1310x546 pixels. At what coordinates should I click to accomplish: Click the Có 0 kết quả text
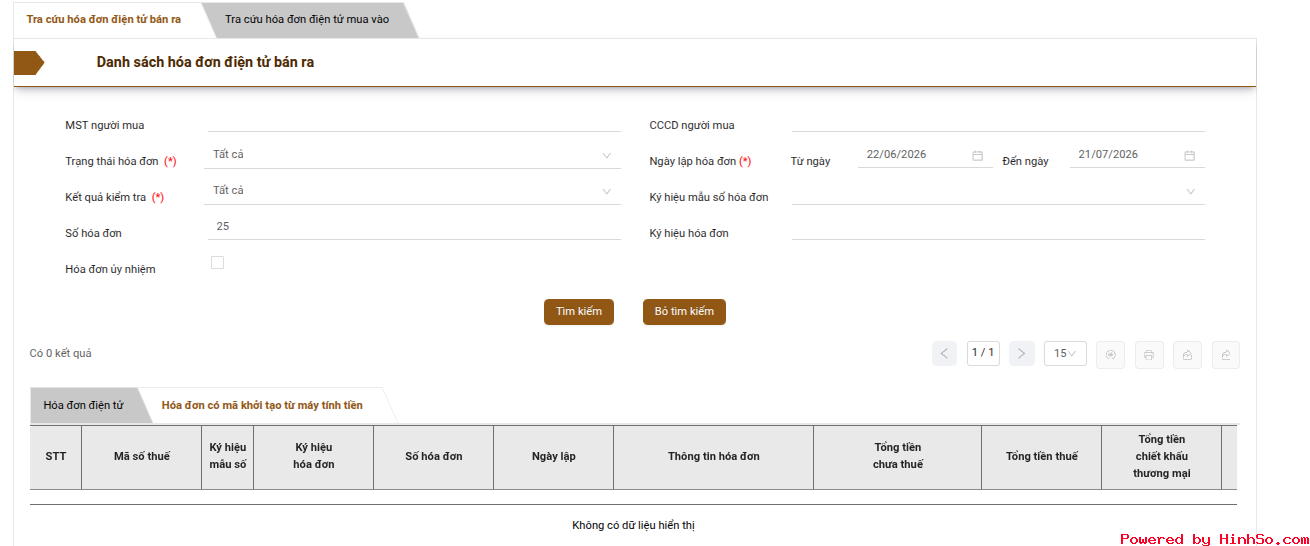(x=61, y=354)
